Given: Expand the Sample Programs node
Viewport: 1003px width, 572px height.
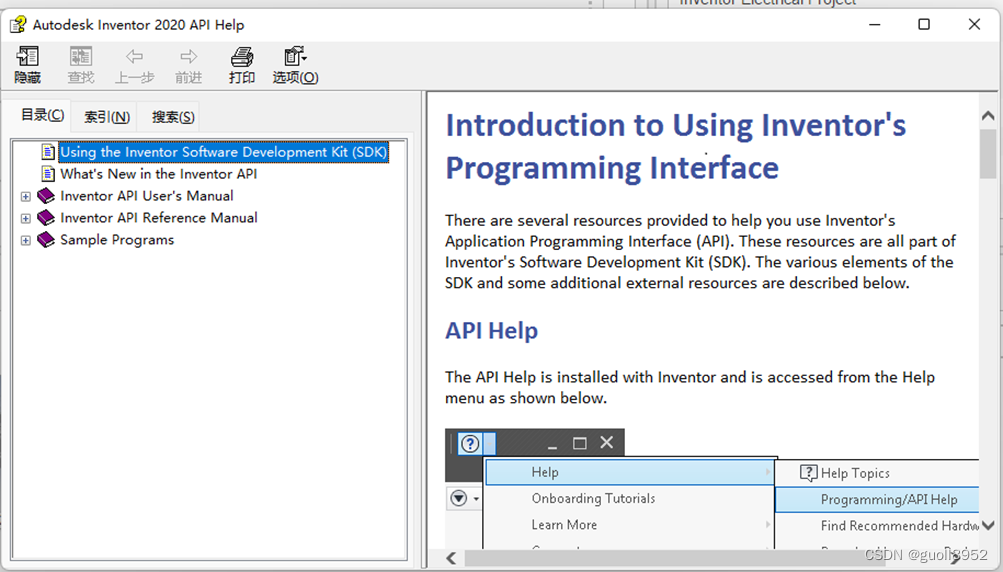Looking at the screenshot, I should click(26, 241).
